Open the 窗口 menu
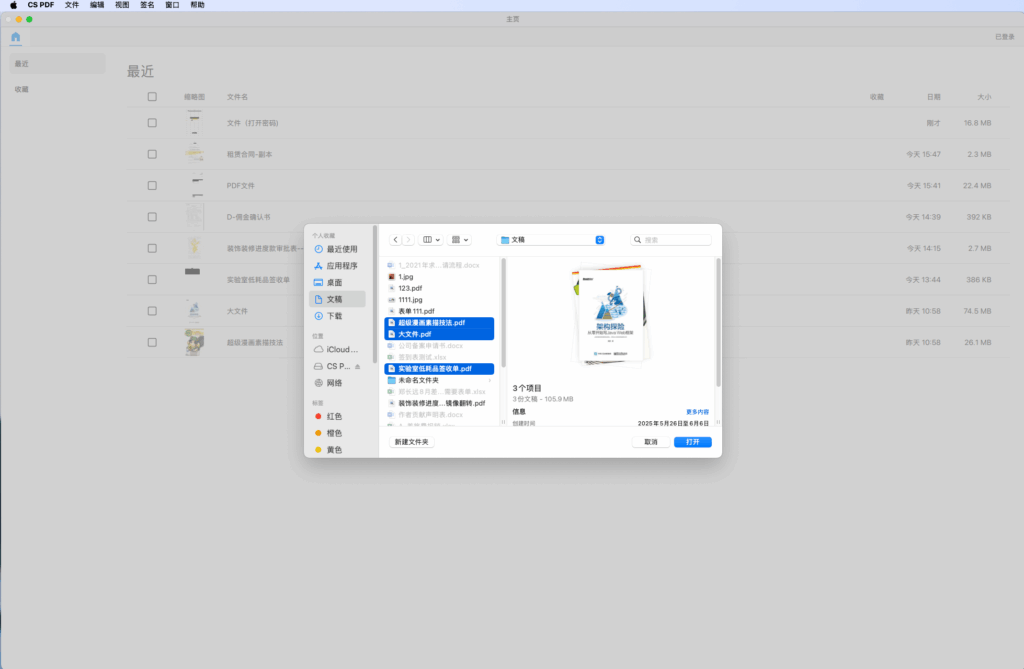The height and width of the screenshot is (669, 1024). tap(172, 5)
